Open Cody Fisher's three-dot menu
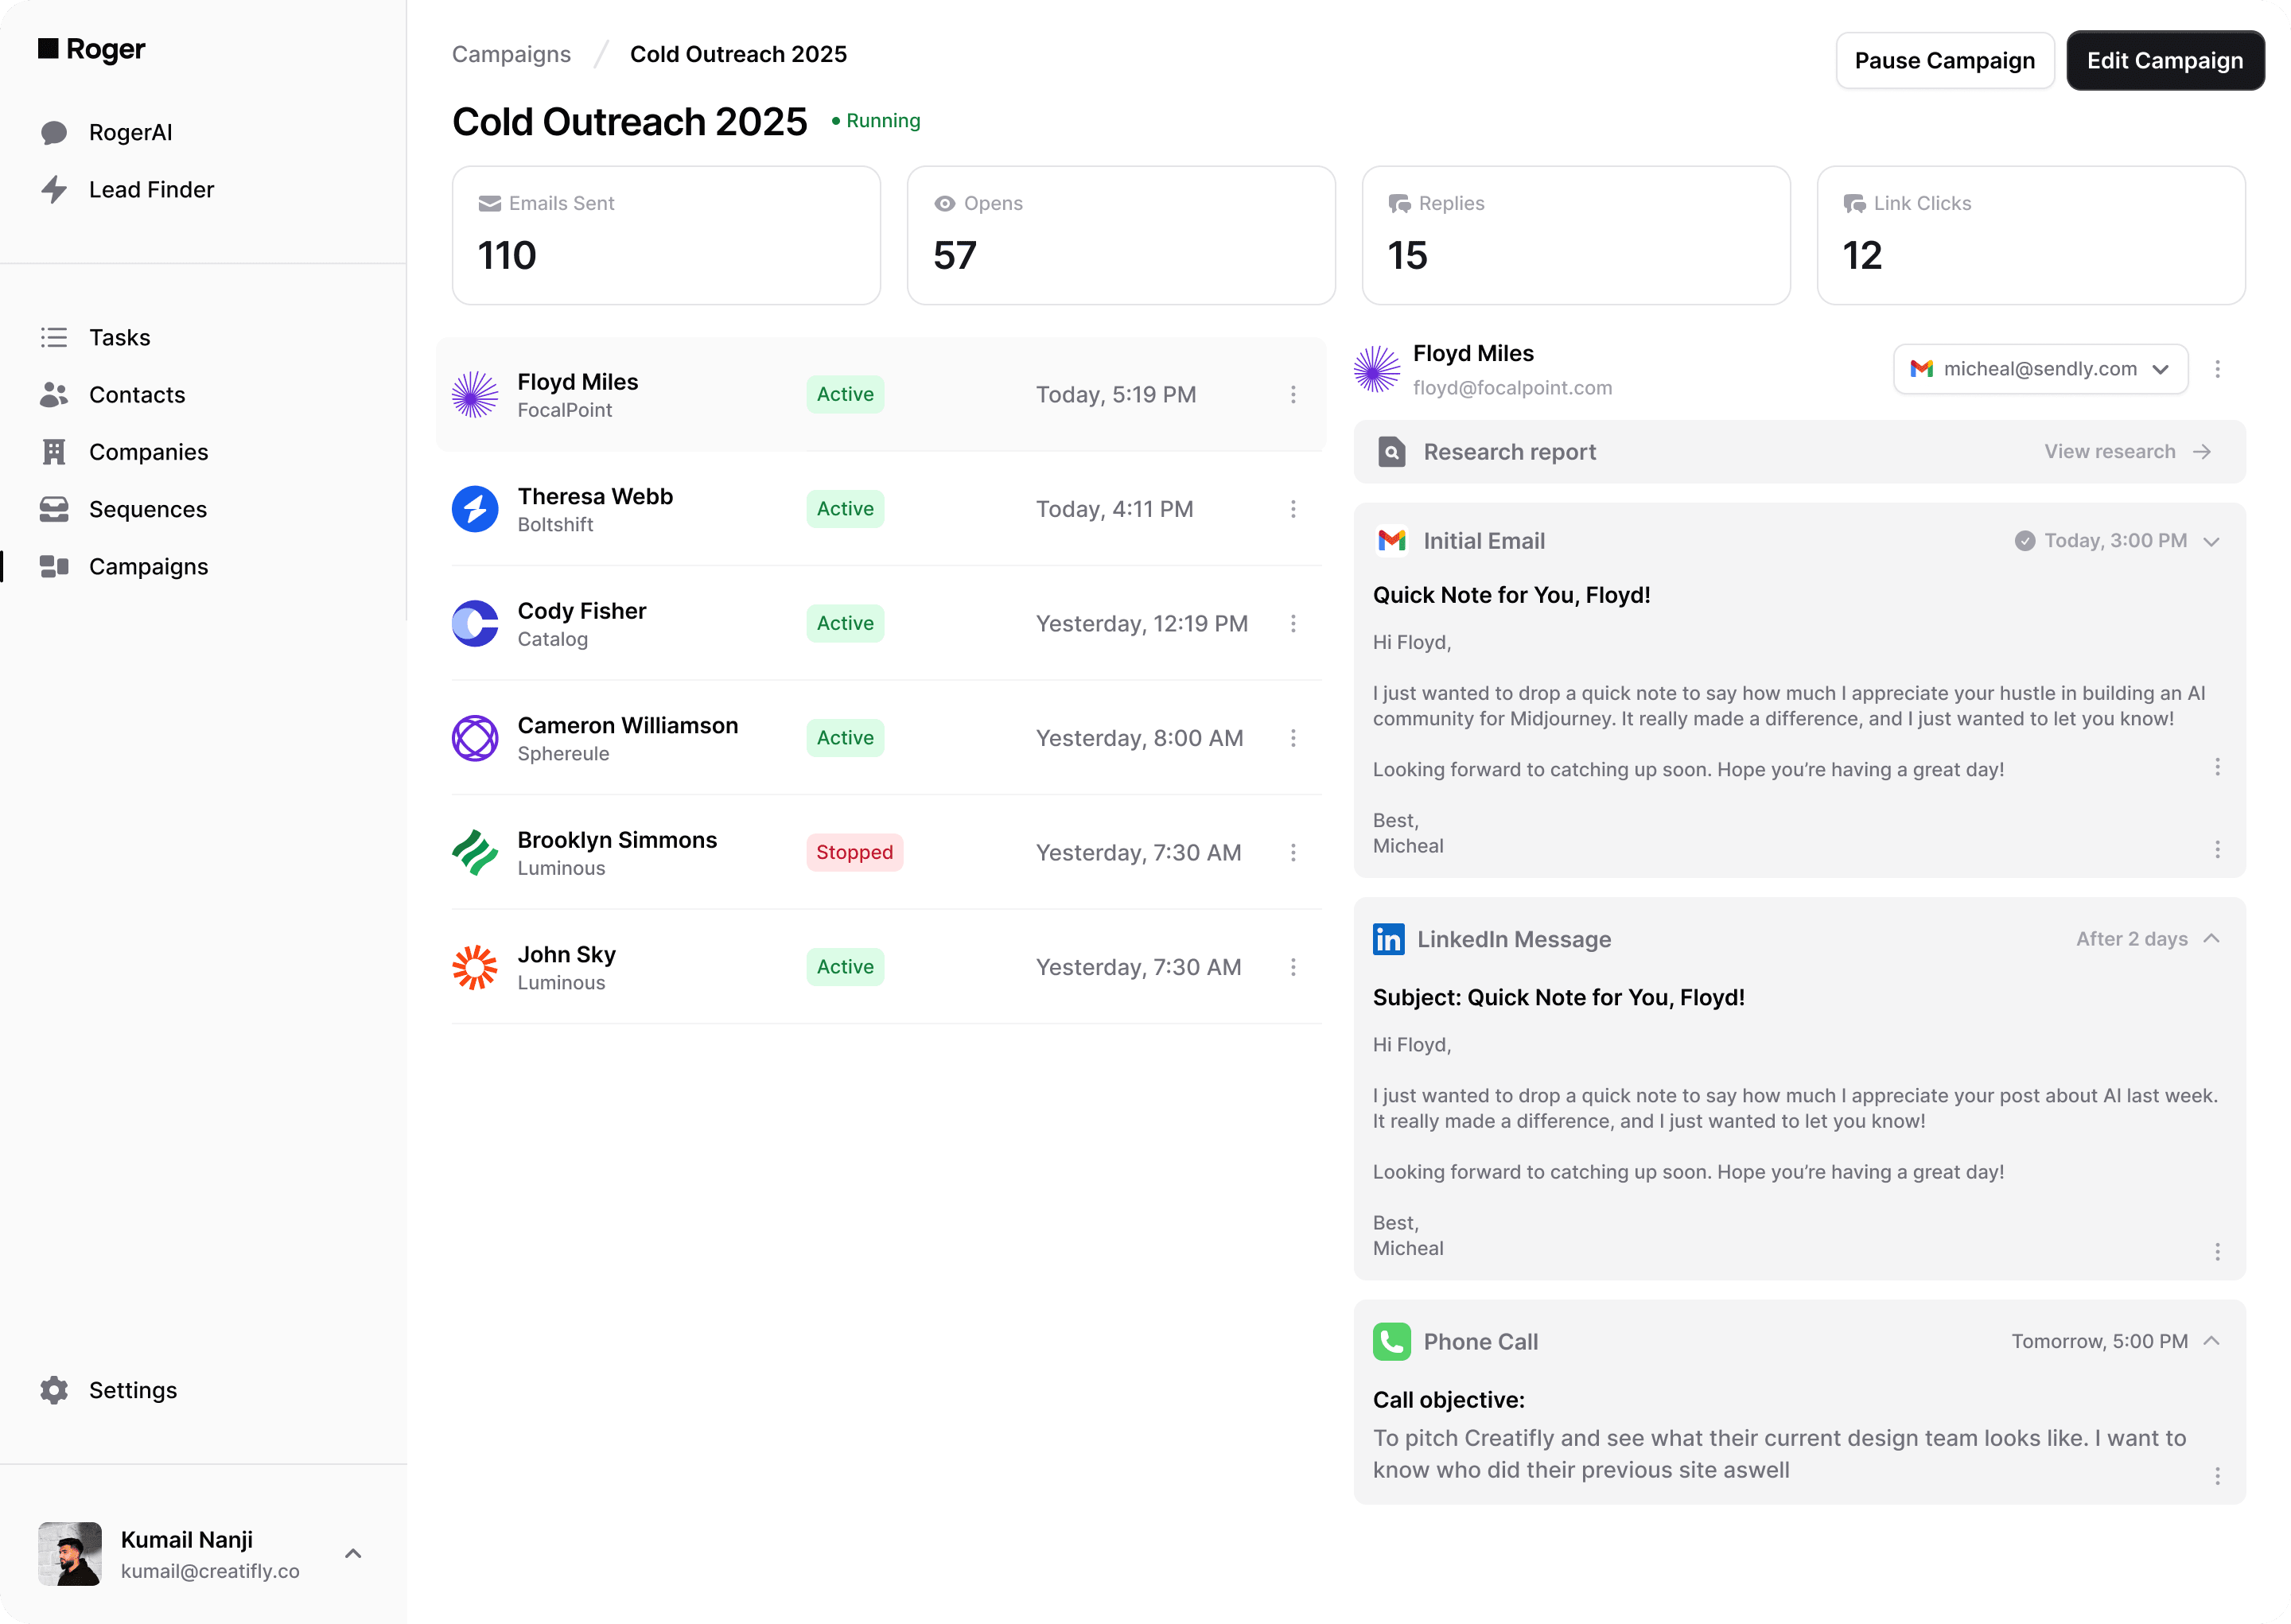This screenshot has width=2291, height=1624. click(x=1293, y=623)
